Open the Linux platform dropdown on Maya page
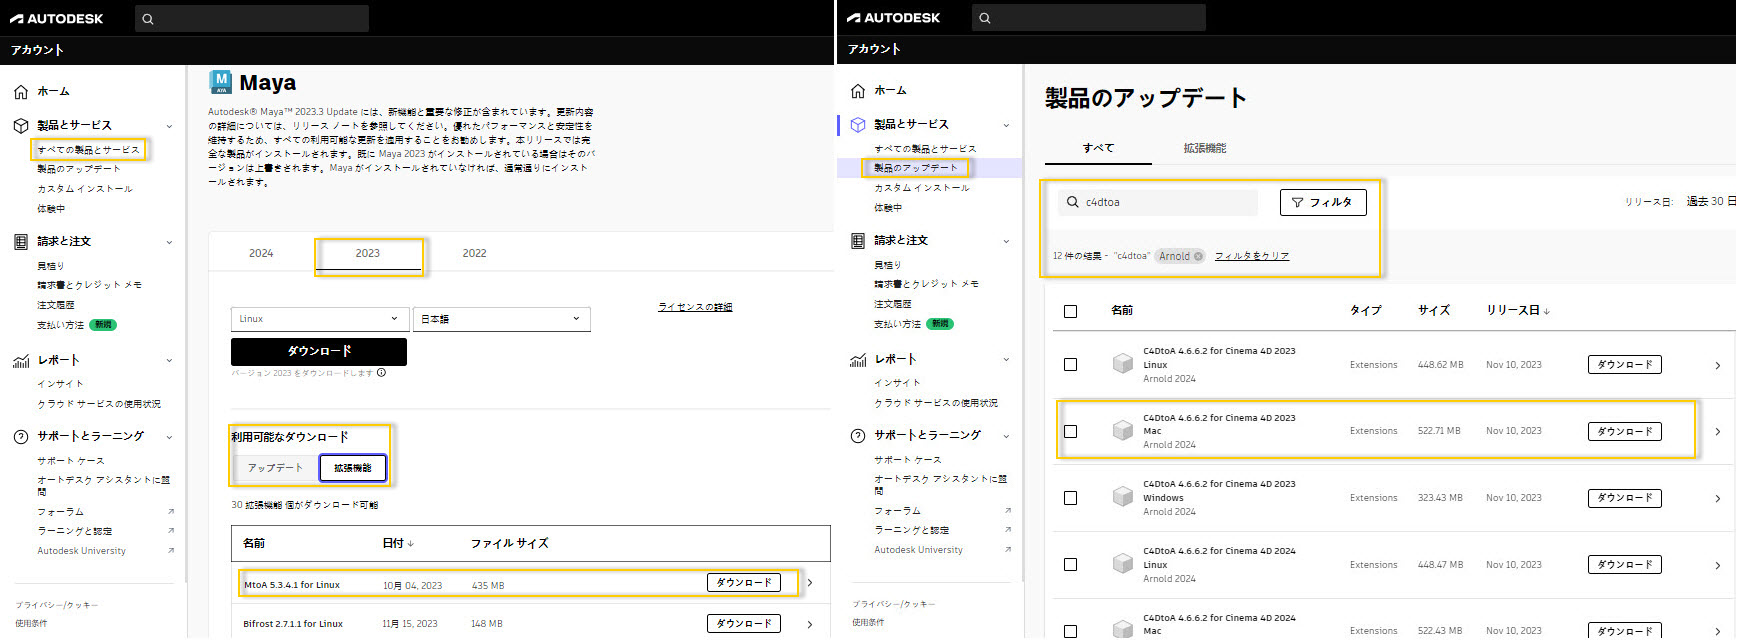The height and width of the screenshot is (640, 1737). point(320,319)
